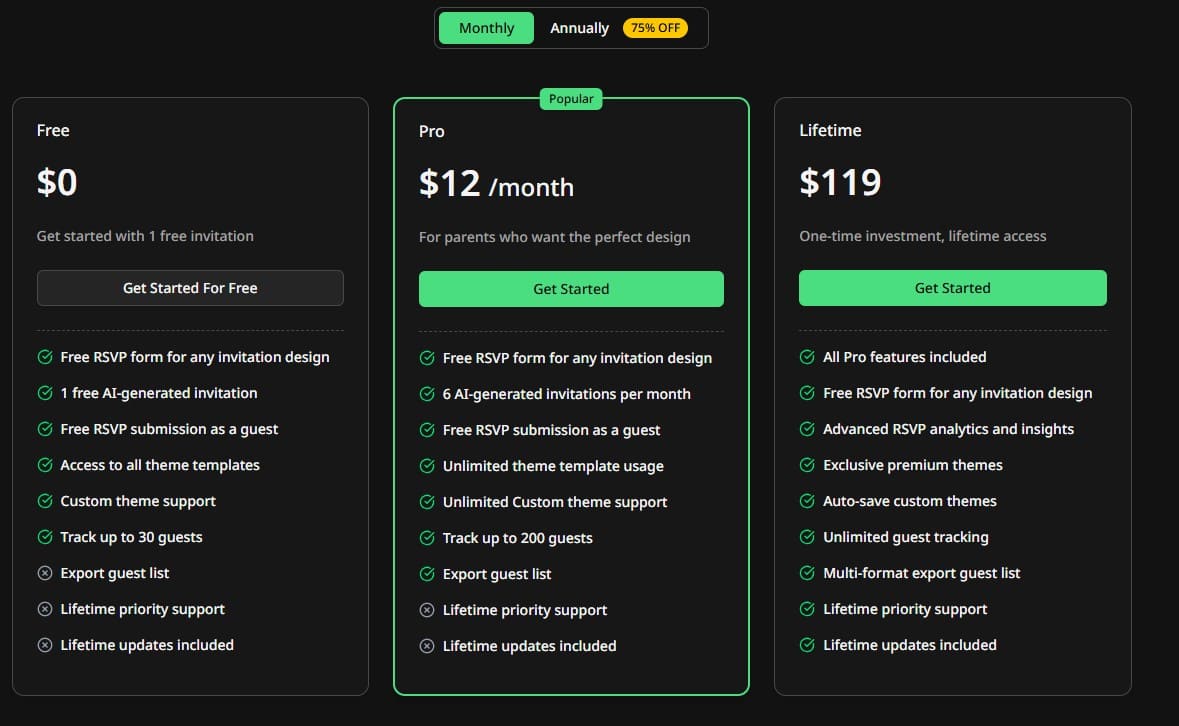Click Get Started under Lifetime plan
1179x726 pixels.
click(952, 288)
